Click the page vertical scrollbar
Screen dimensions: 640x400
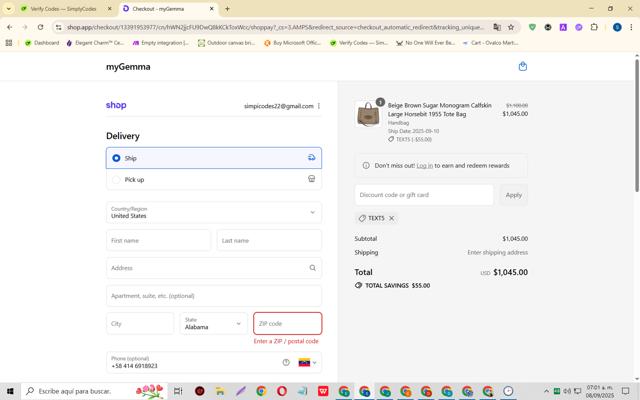click(637, 126)
